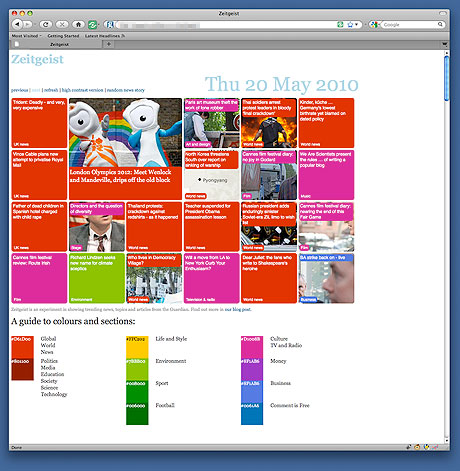Click the green Sport color swatch
Image resolution: width=460 pixels, height=471 pixels.
(x=137, y=391)
